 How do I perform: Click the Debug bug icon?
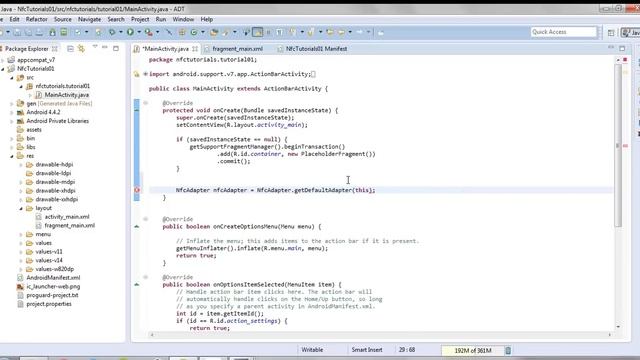[112, 32]
